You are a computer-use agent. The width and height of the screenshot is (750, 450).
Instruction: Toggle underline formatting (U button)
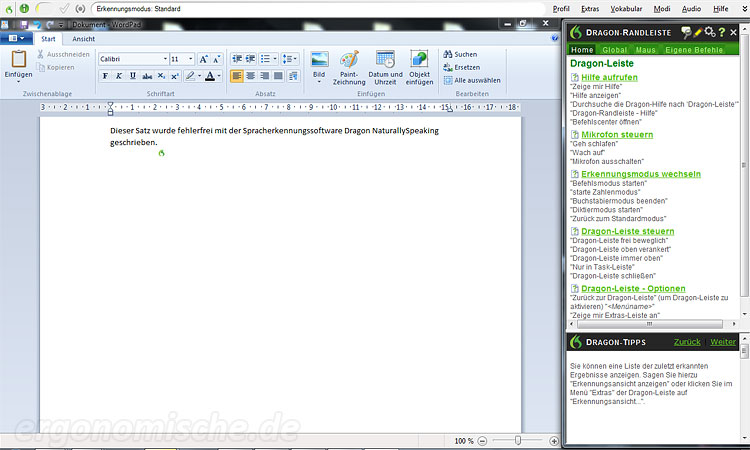pyautogui.click(x=133, y=76)
